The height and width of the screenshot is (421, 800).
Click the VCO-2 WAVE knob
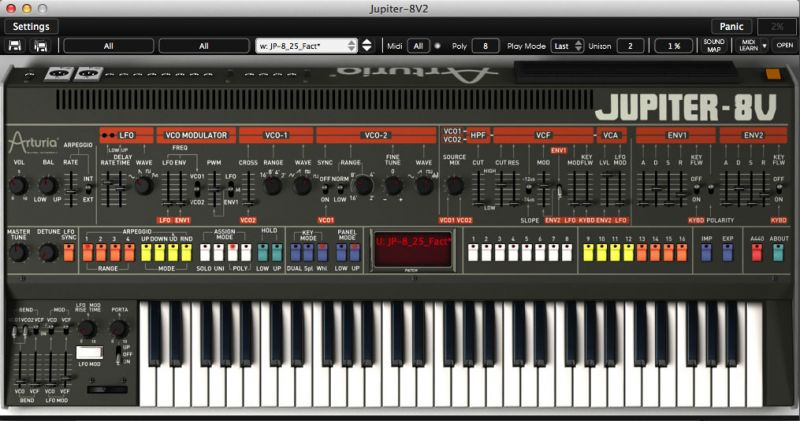coord(423,185)
